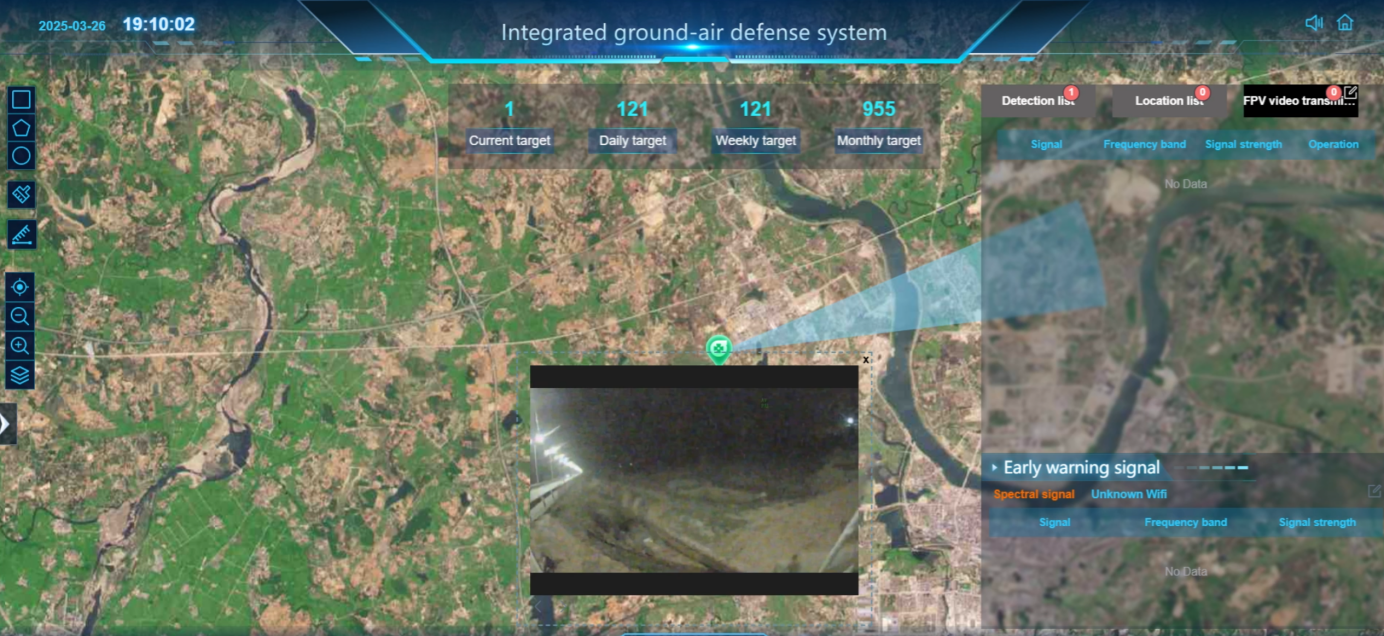Viewport: 1384px width, 636px height.
Task: Select the circle drawing tool
Action: (21, 156)
